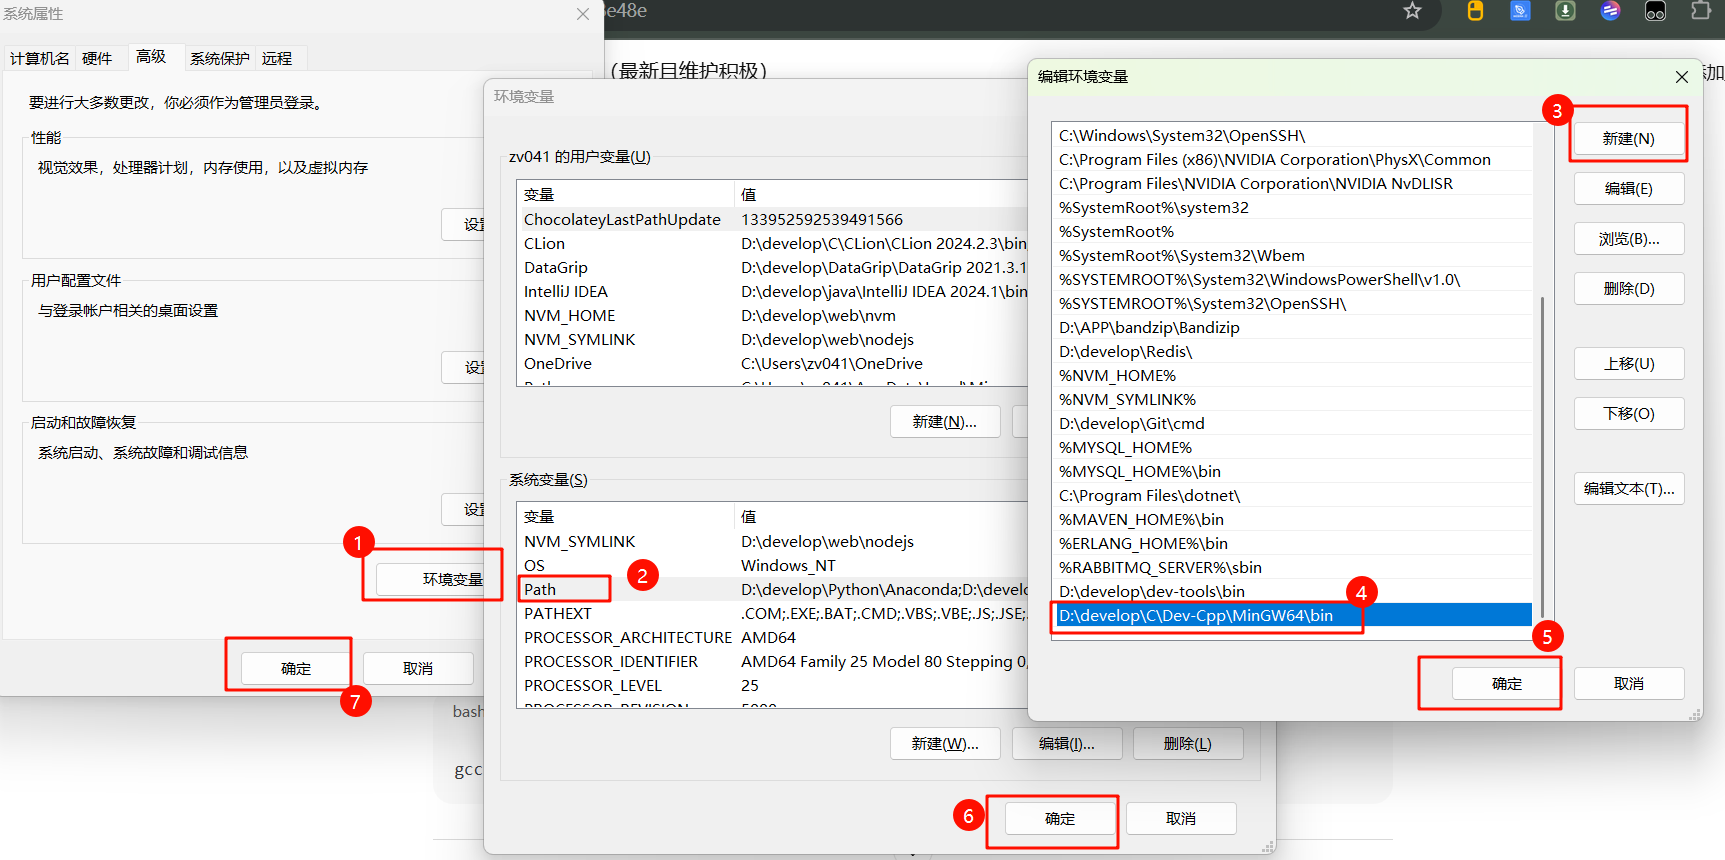
Task: Click the 删除(D) button
Action: (1629, 289)
